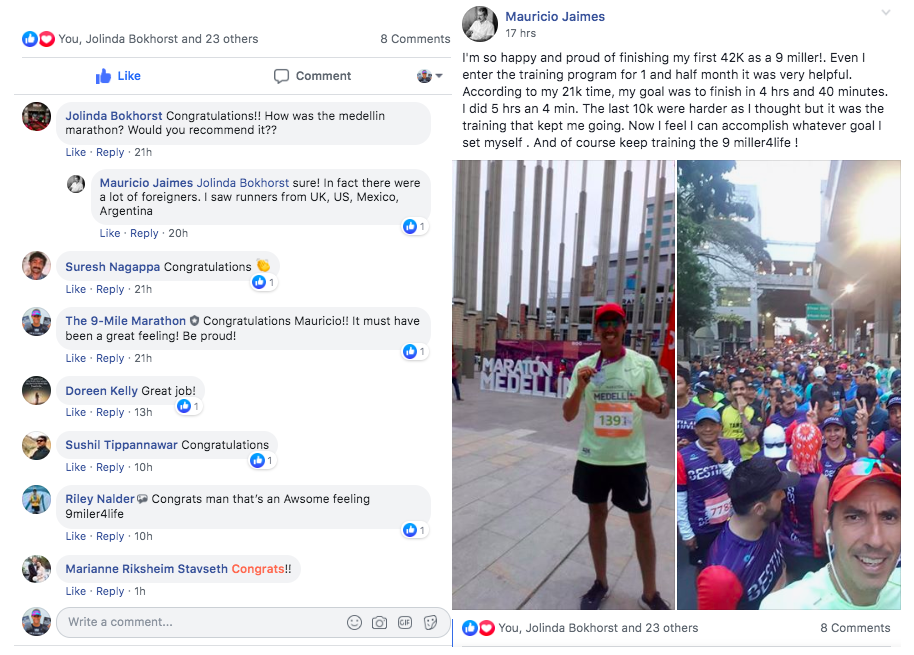Click the heart reaction icon above the comments

tap(47, 39)
